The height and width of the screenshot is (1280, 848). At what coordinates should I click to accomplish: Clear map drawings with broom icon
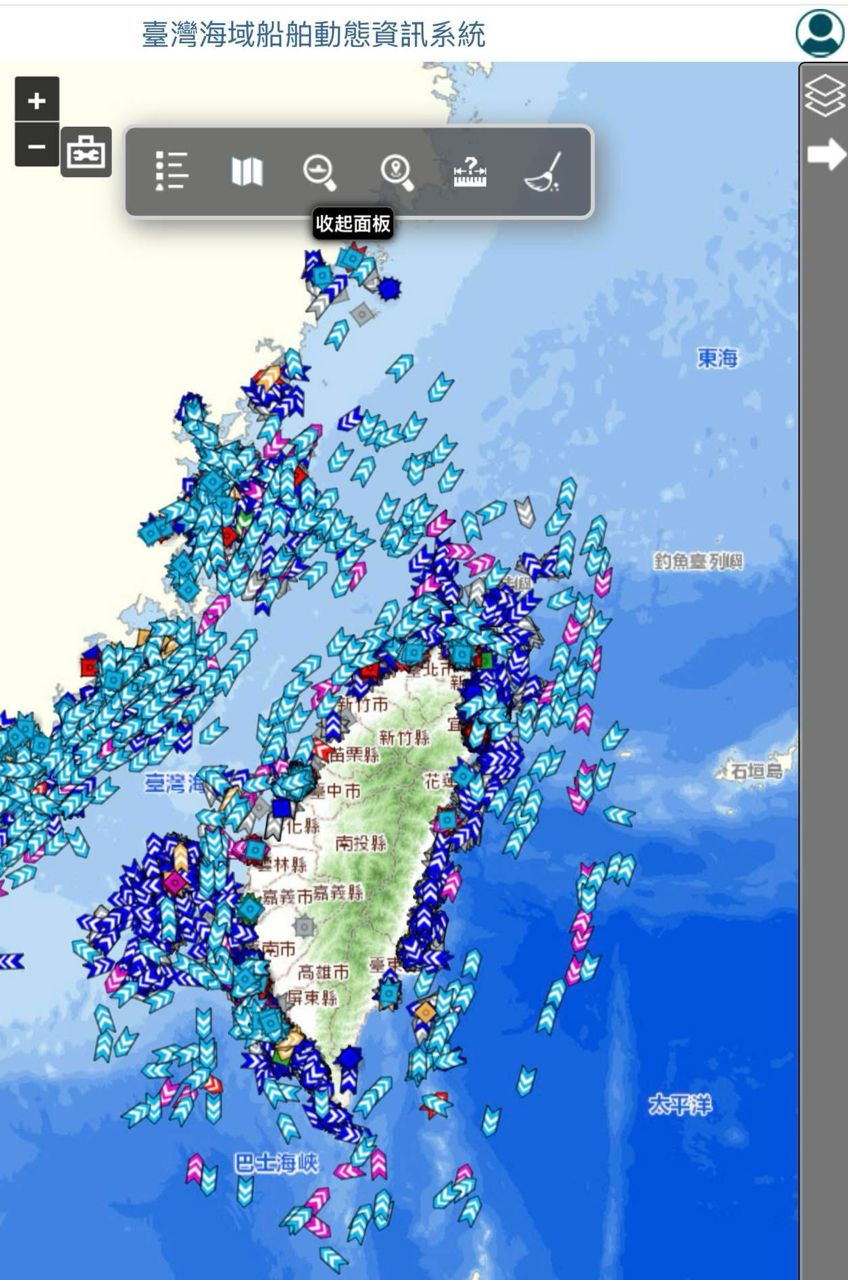click(x=543, y=171)
